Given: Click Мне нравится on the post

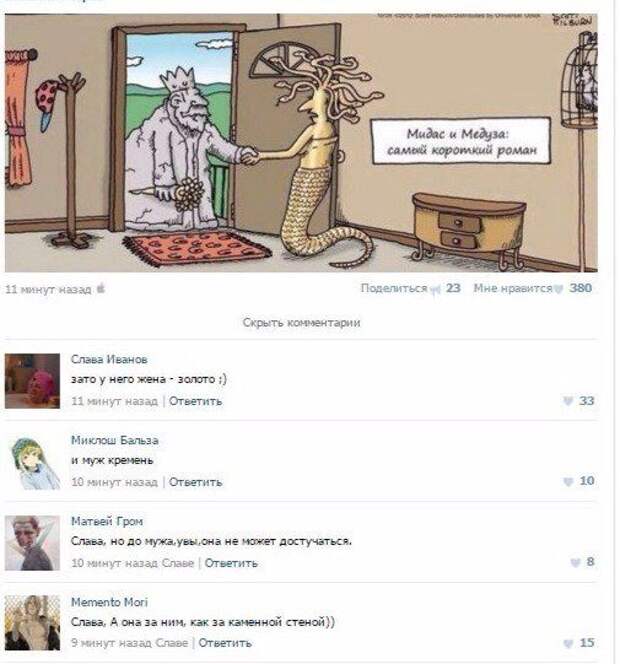Looking at the screenshot, I should tap(513, 288).
